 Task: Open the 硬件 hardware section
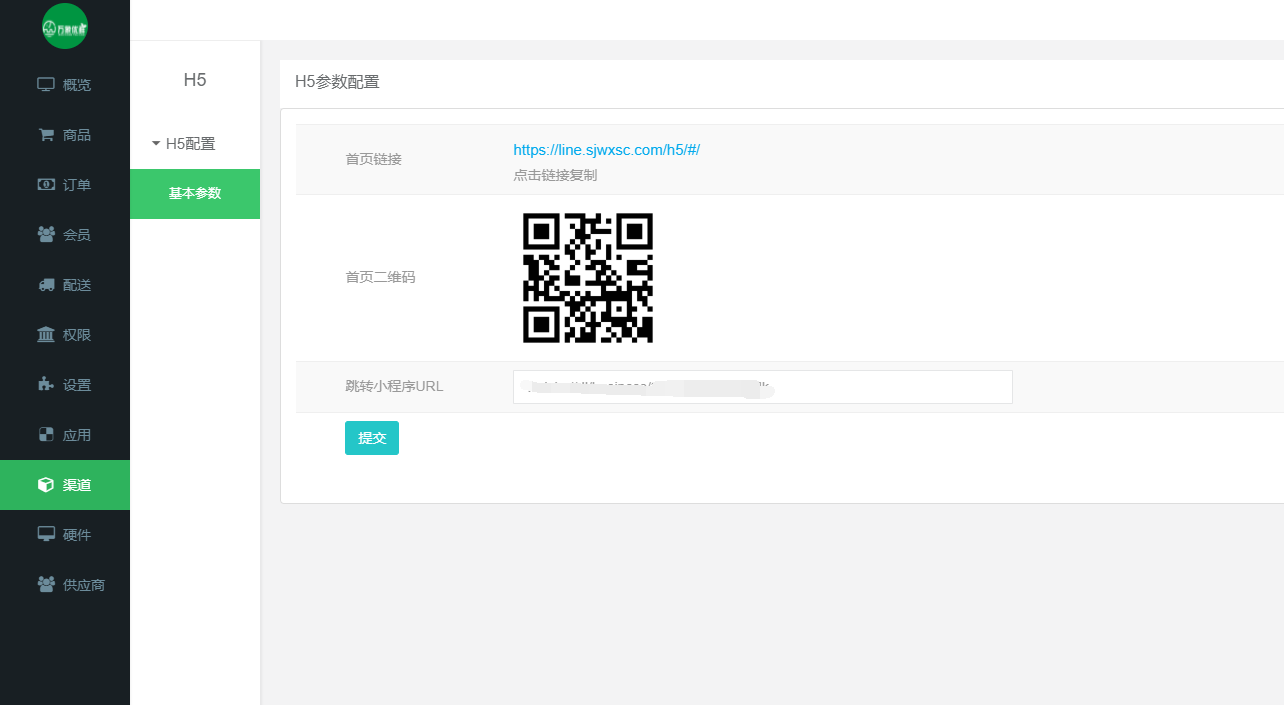(x=65, y=535)
